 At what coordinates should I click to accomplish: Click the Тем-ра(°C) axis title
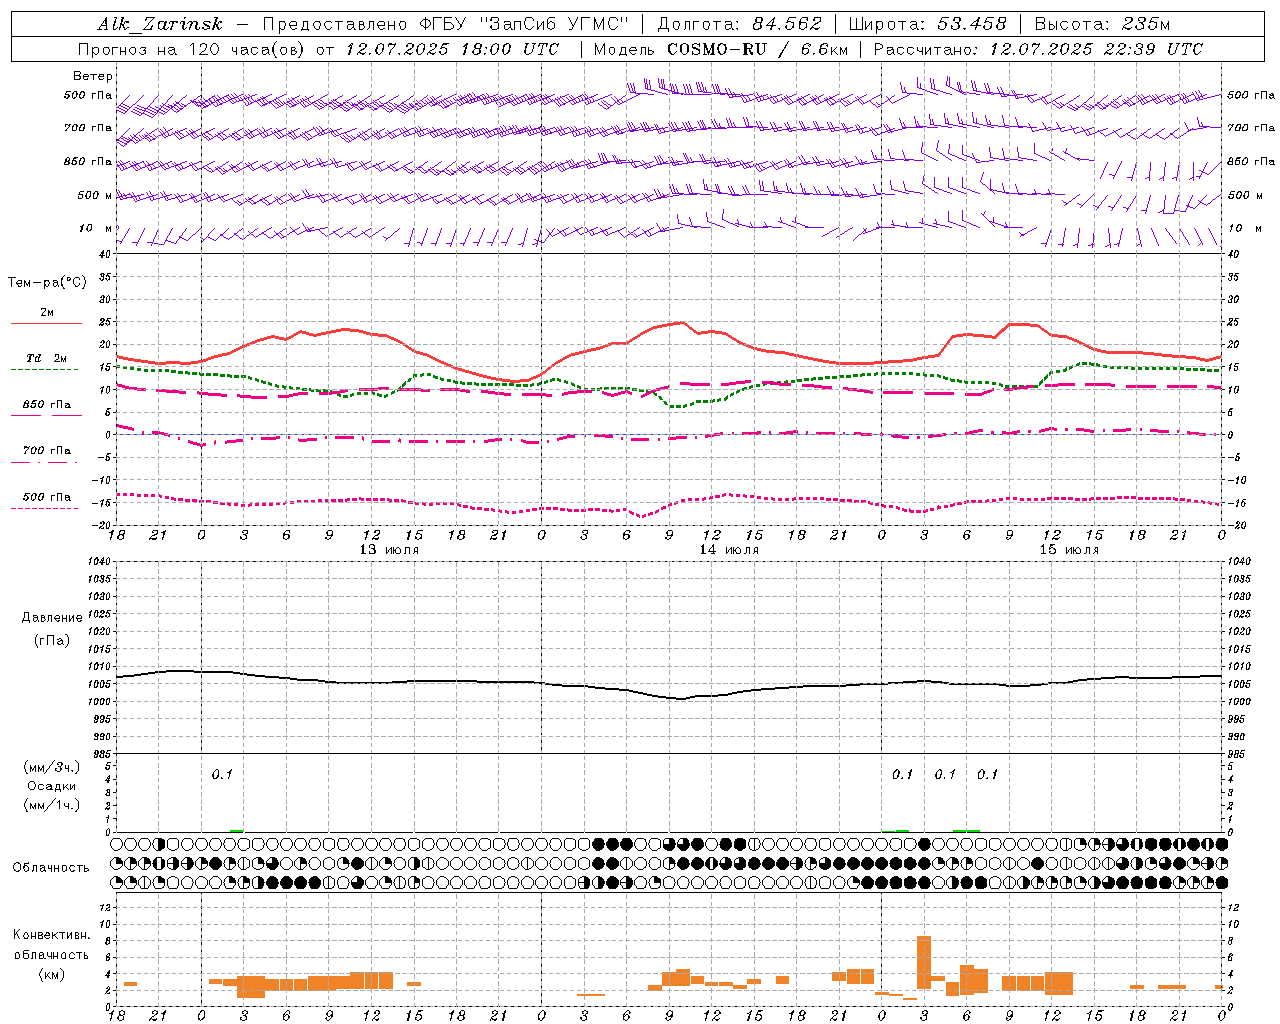[x=47, y=283]
